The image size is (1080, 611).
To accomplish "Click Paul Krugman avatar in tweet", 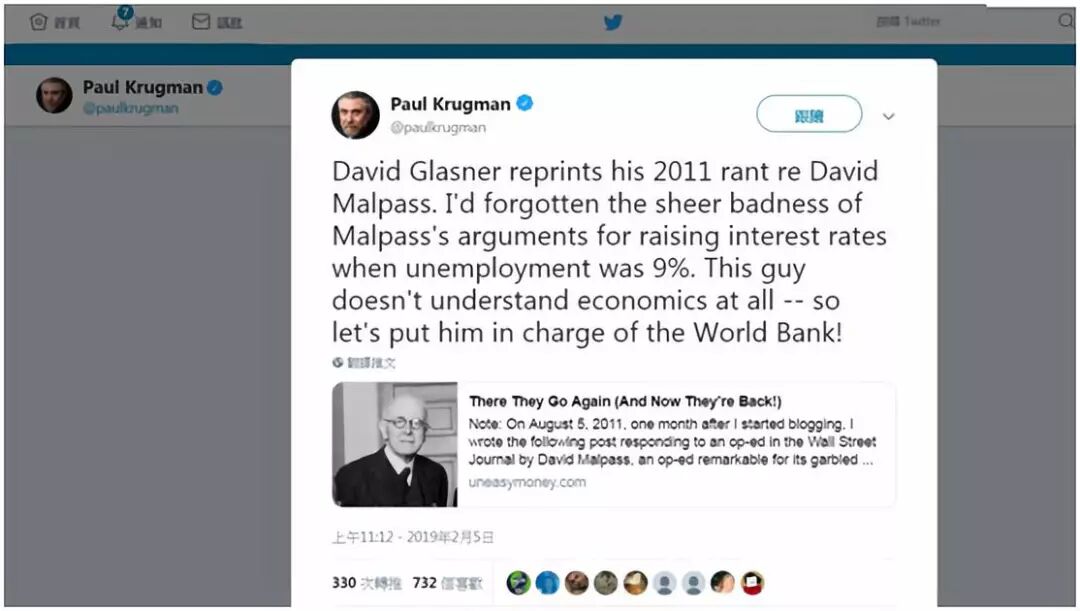I will coord(355,115).
